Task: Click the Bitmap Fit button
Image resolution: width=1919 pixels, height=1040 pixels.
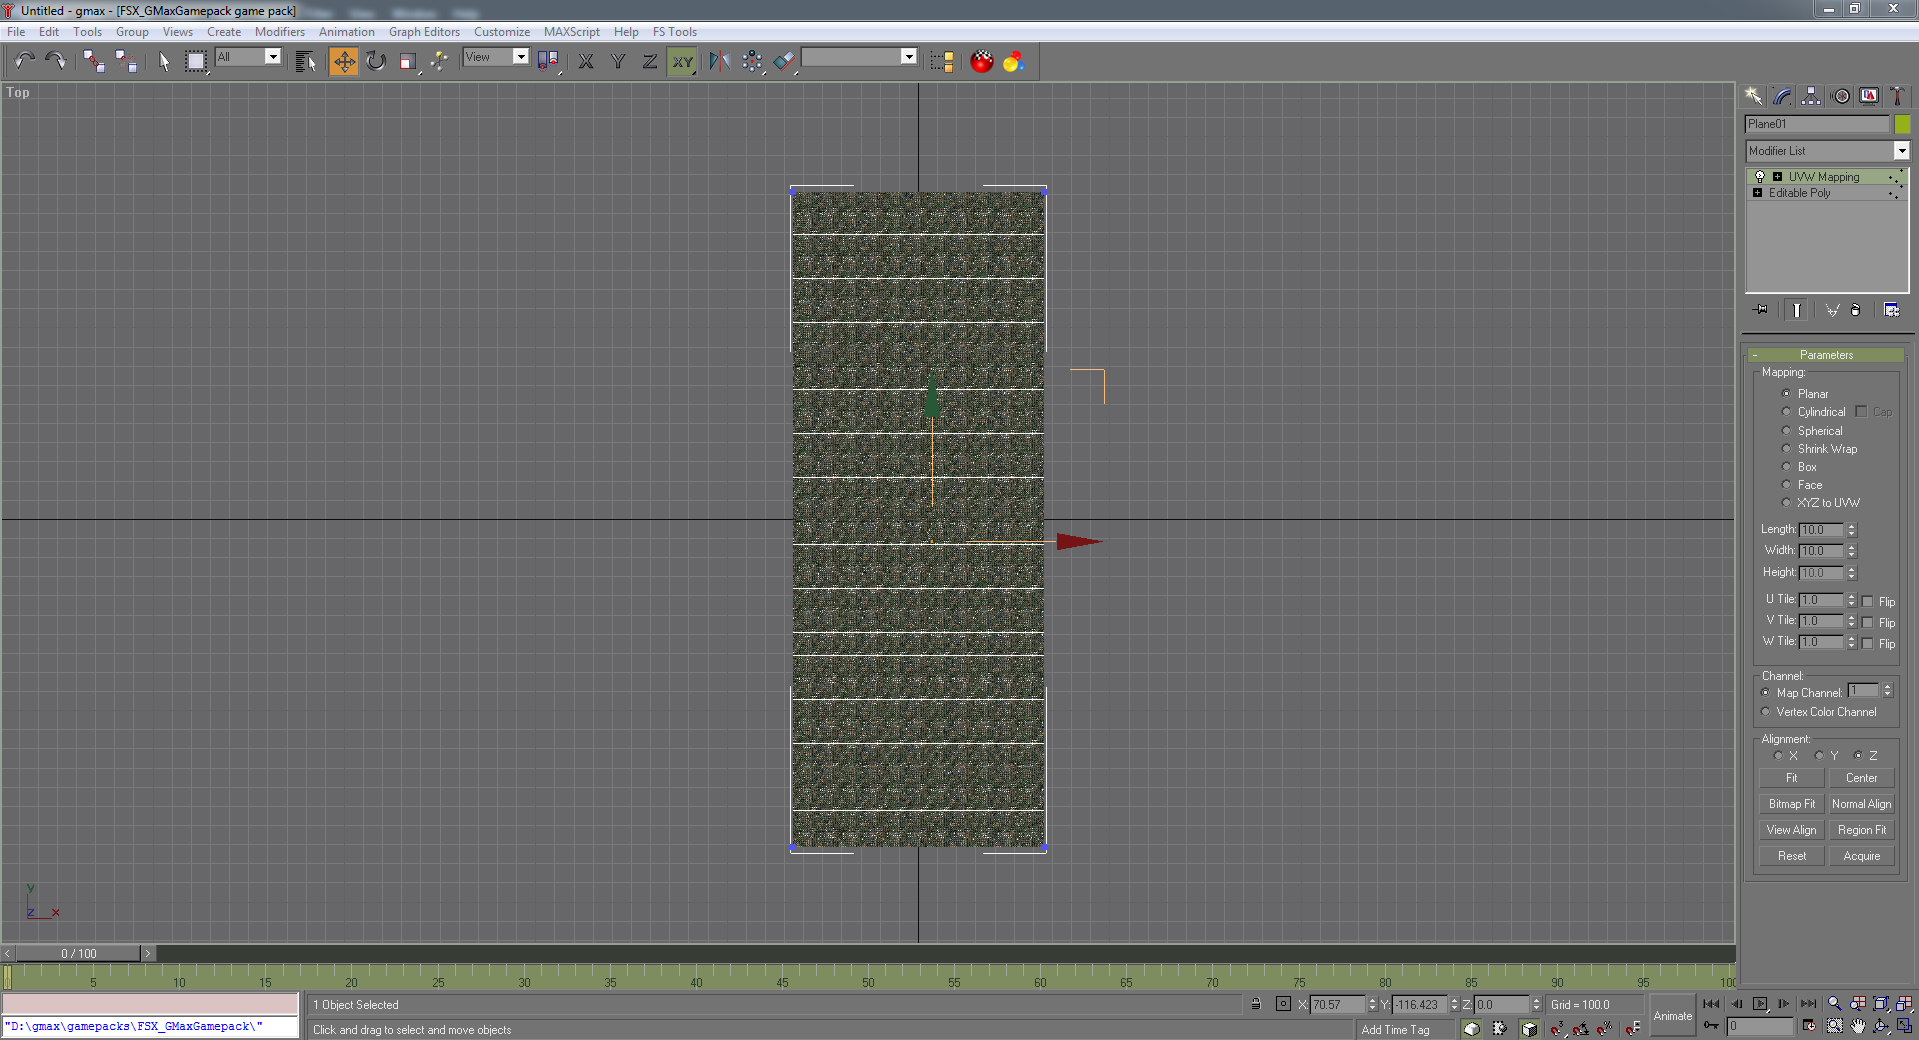Action: [x=1791, y=804]
